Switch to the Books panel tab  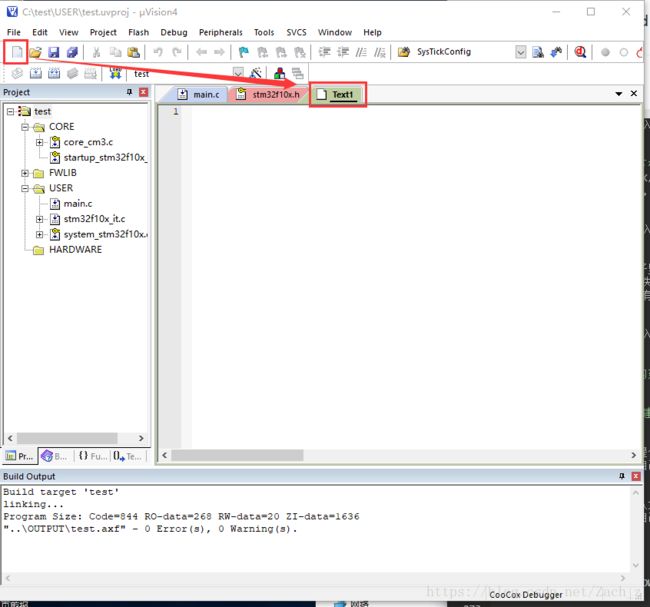(55, 456)
